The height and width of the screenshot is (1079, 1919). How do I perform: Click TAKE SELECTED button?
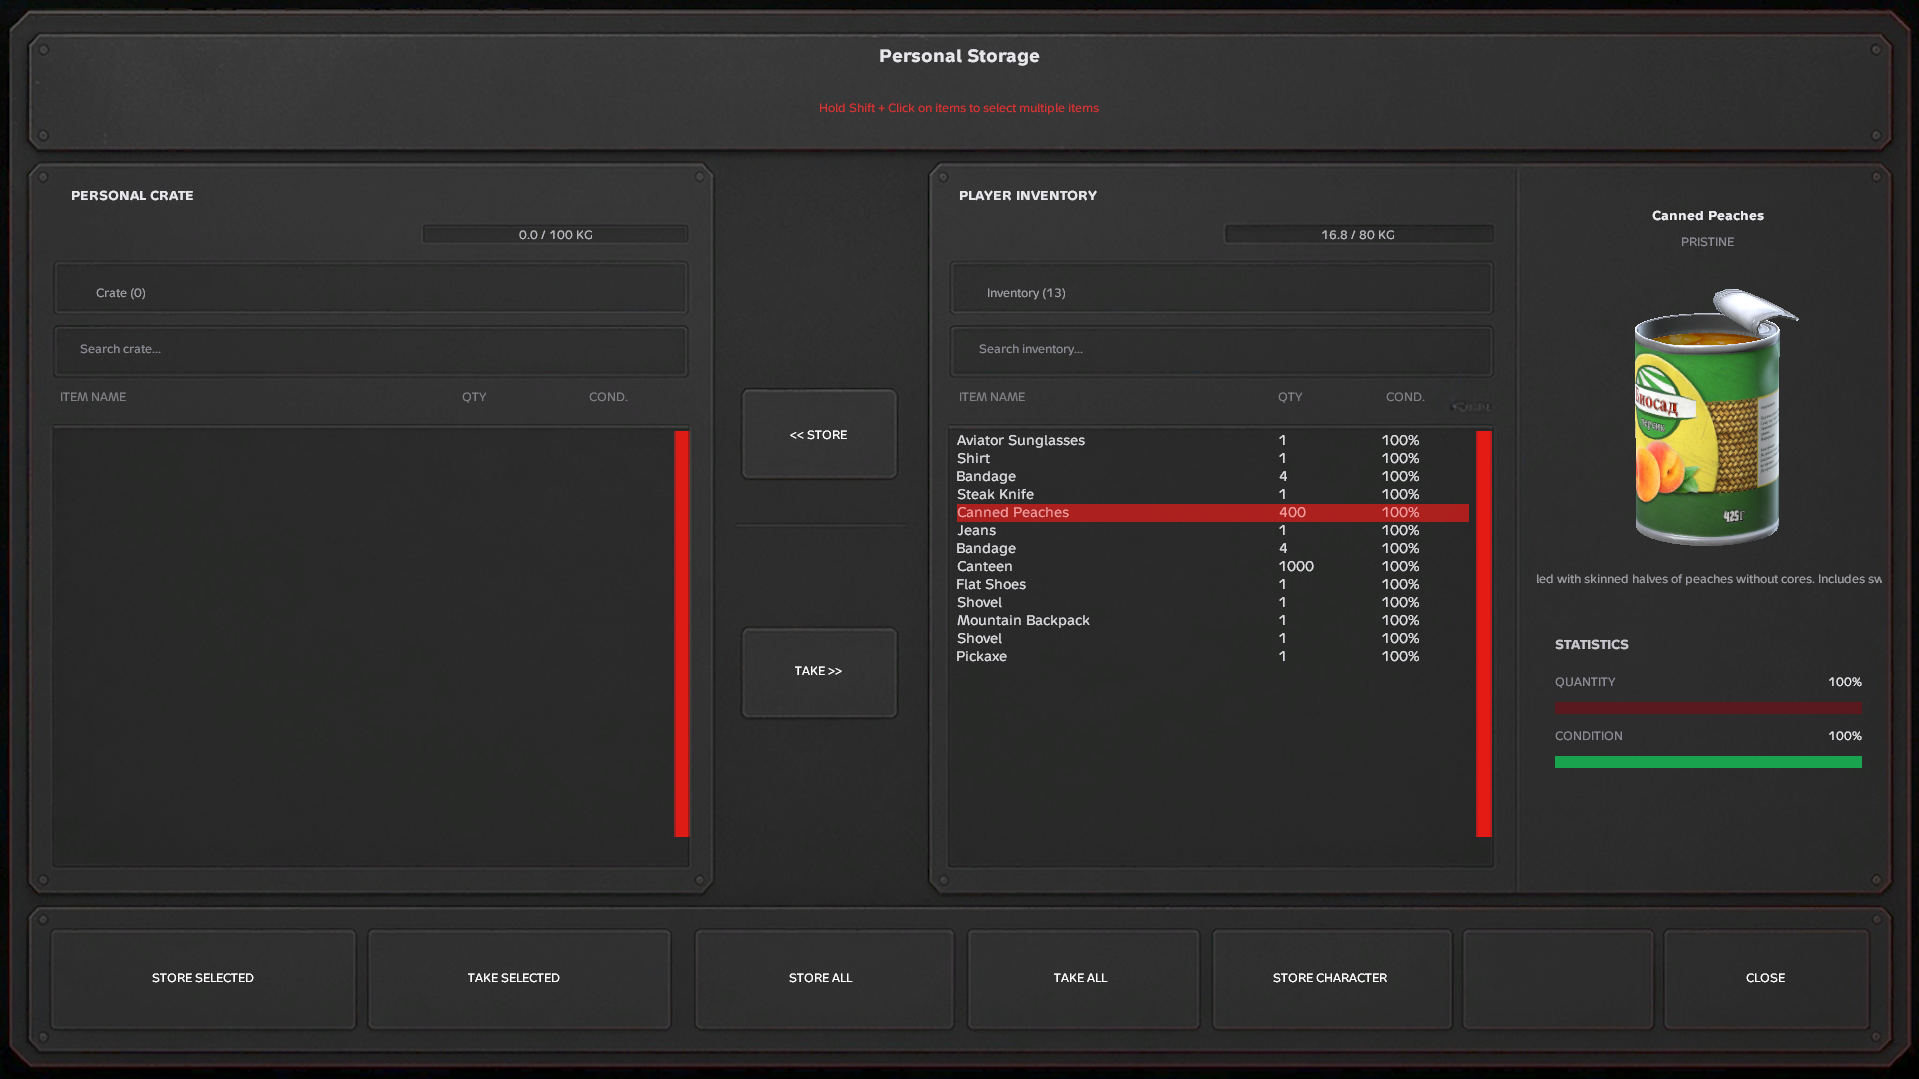pyautogui.click(x=519, y=979)
